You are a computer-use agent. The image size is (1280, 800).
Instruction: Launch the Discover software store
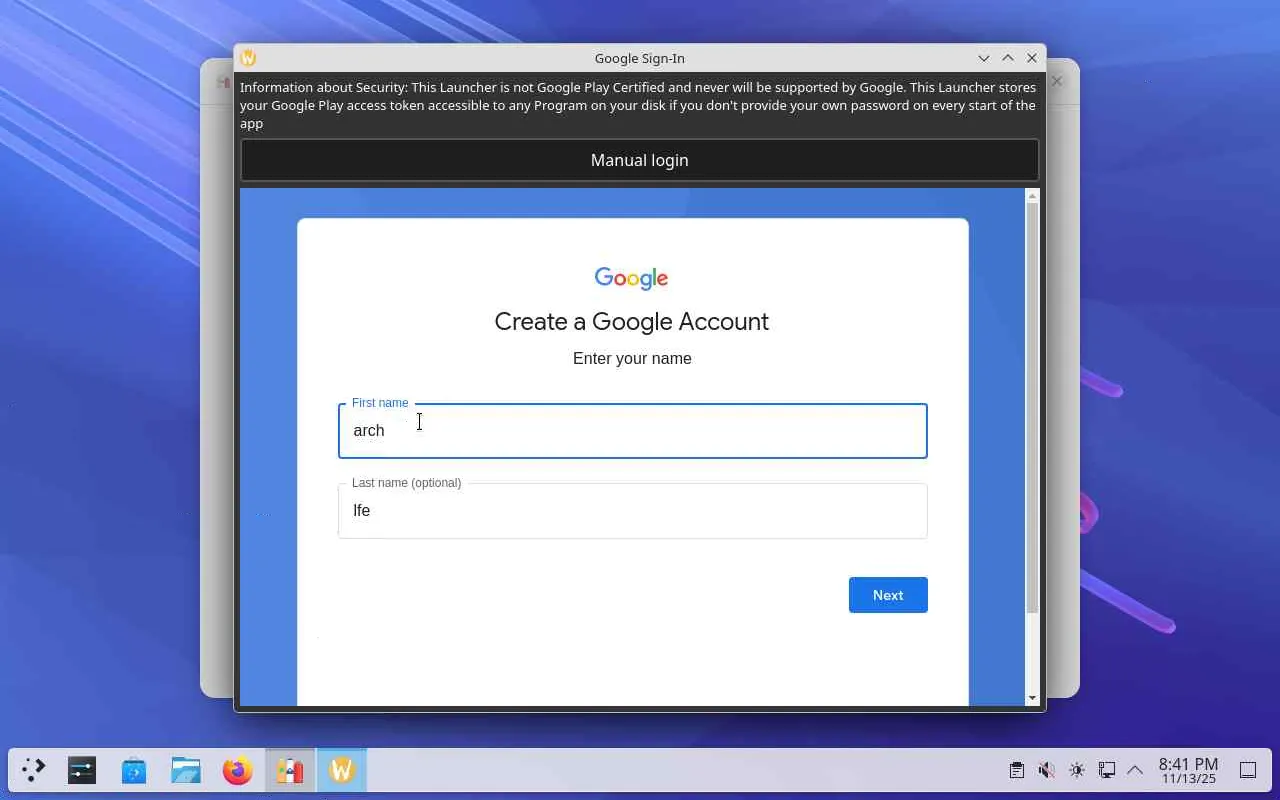tap(134, 770)
